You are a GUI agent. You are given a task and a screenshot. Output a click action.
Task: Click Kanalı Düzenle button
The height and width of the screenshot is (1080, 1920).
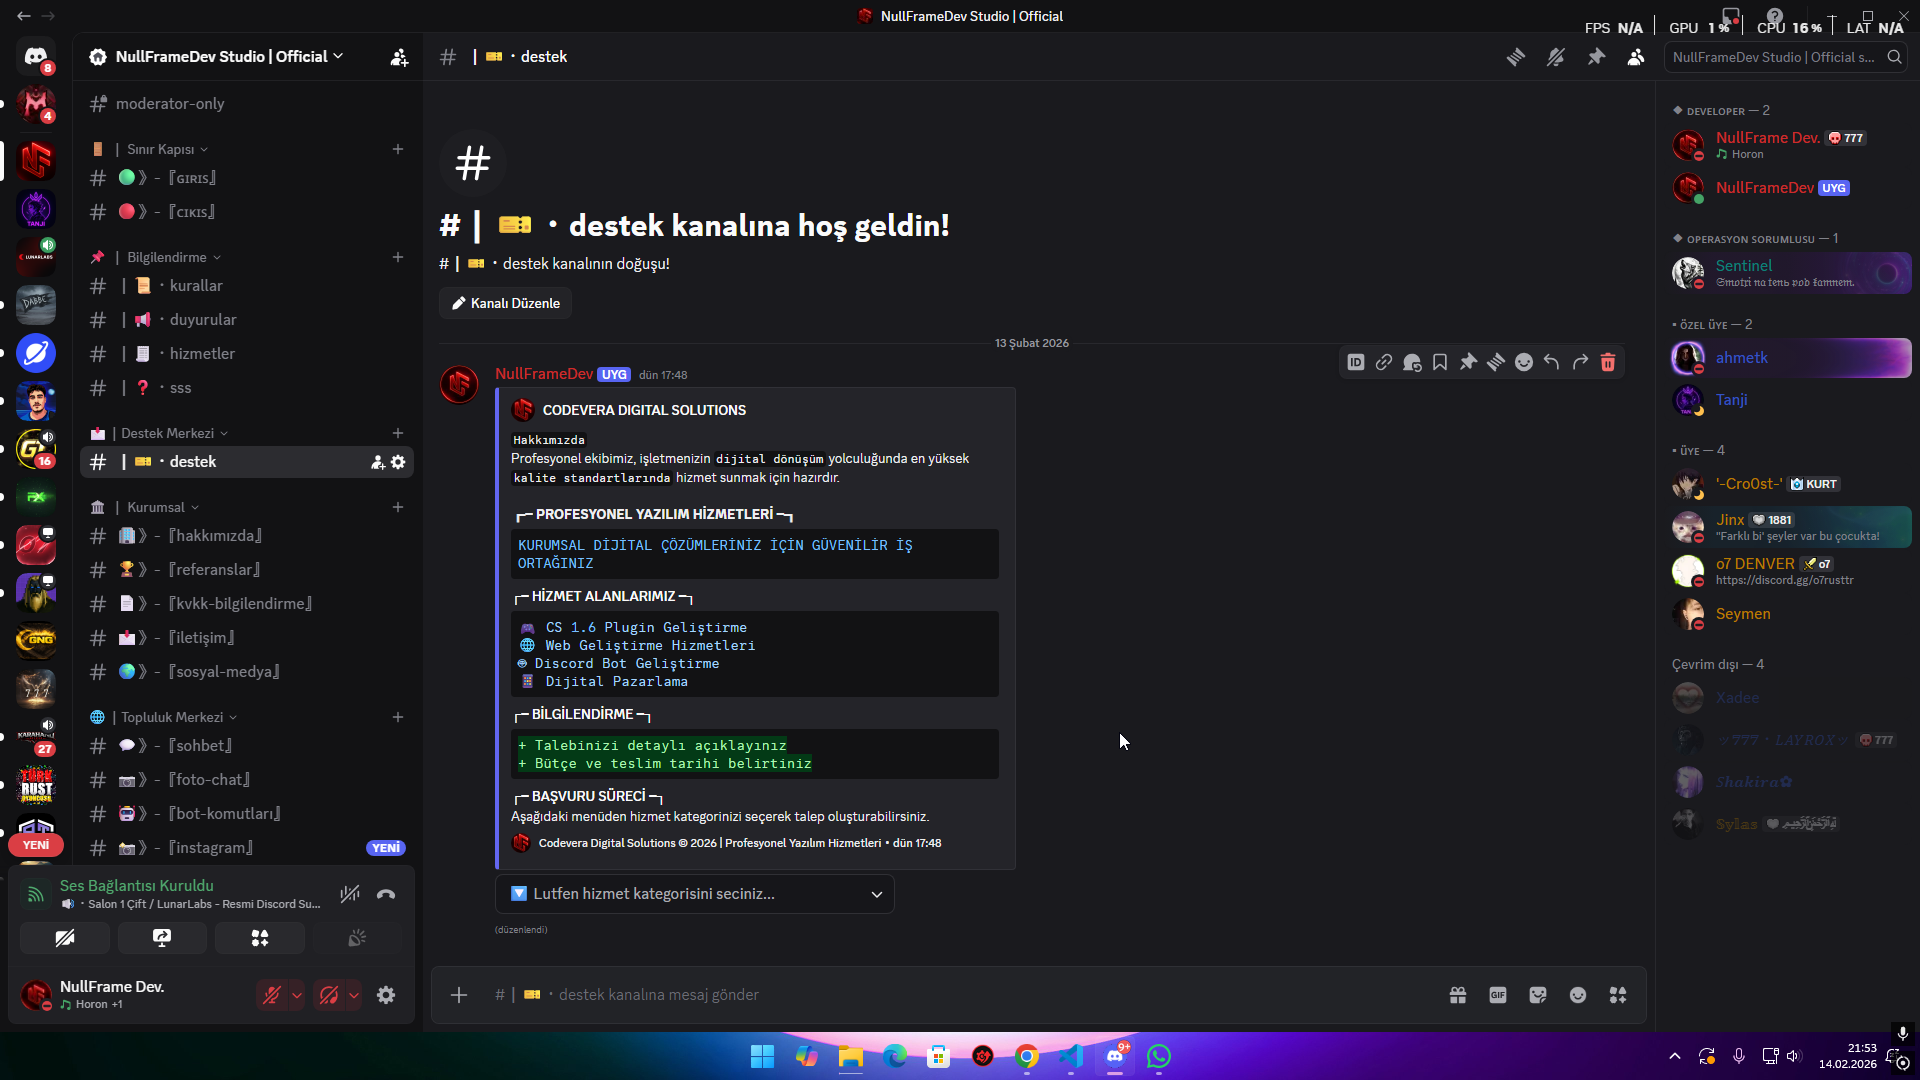[505, 303]
